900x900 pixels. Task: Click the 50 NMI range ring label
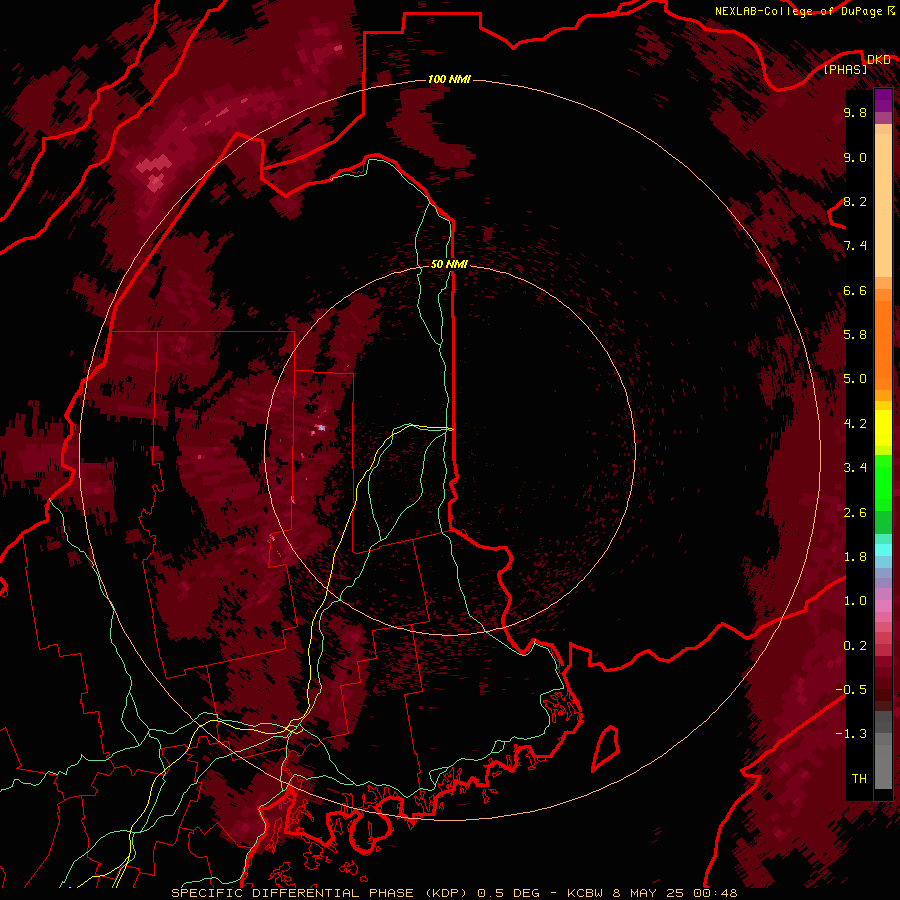tap(449, 265)
